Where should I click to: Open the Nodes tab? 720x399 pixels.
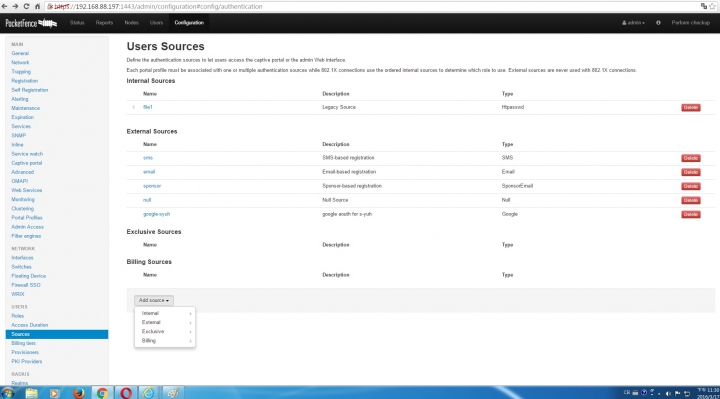click(131, 22)
